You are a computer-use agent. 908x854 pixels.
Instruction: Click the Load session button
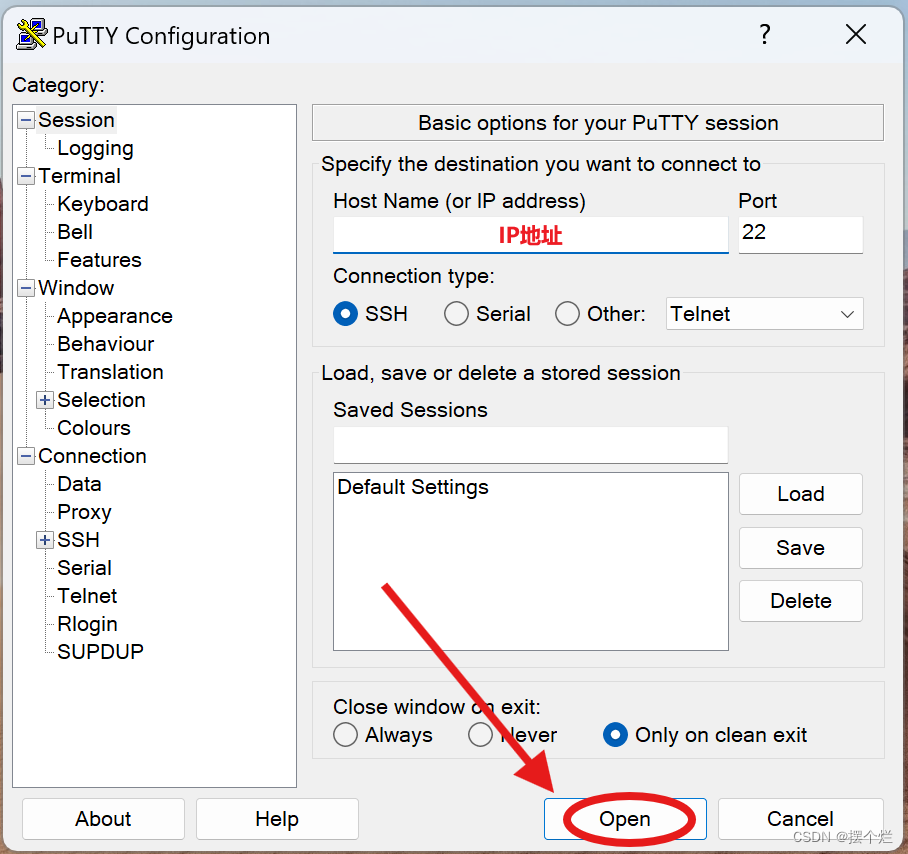pyautogui.click(x=801, y=494)
